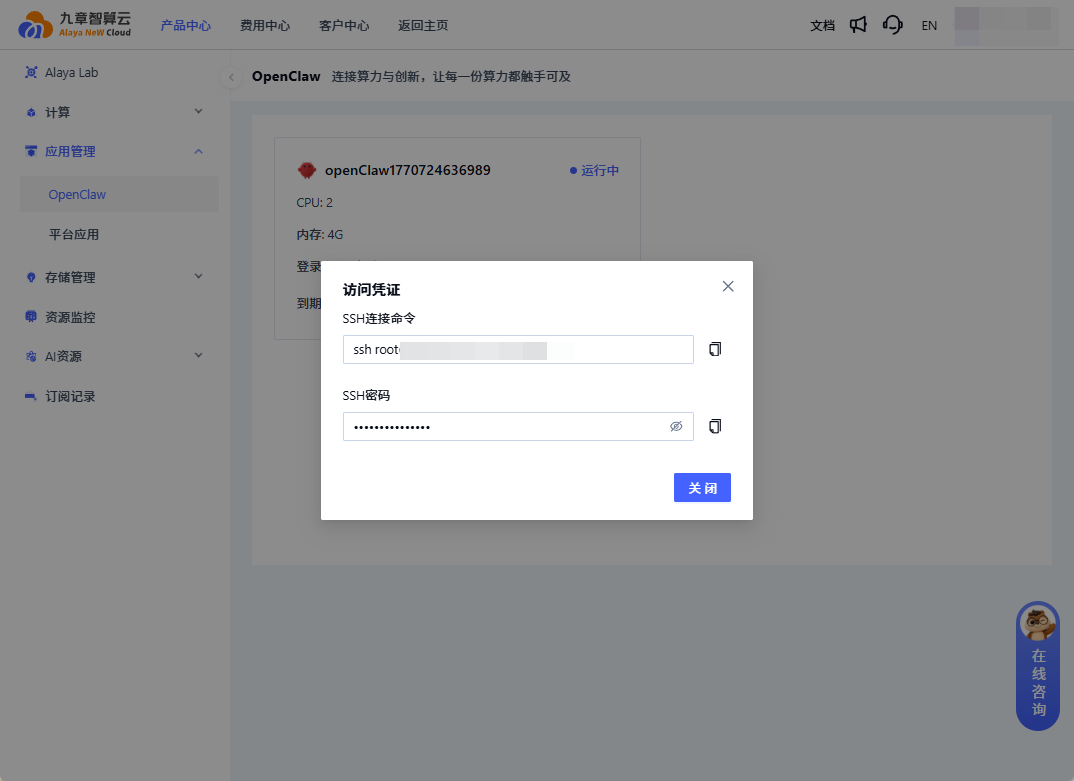Open the announcements megaphone icon
Image resolution: width=1074 pixels, height=781 pixels.
click(857, 25)
